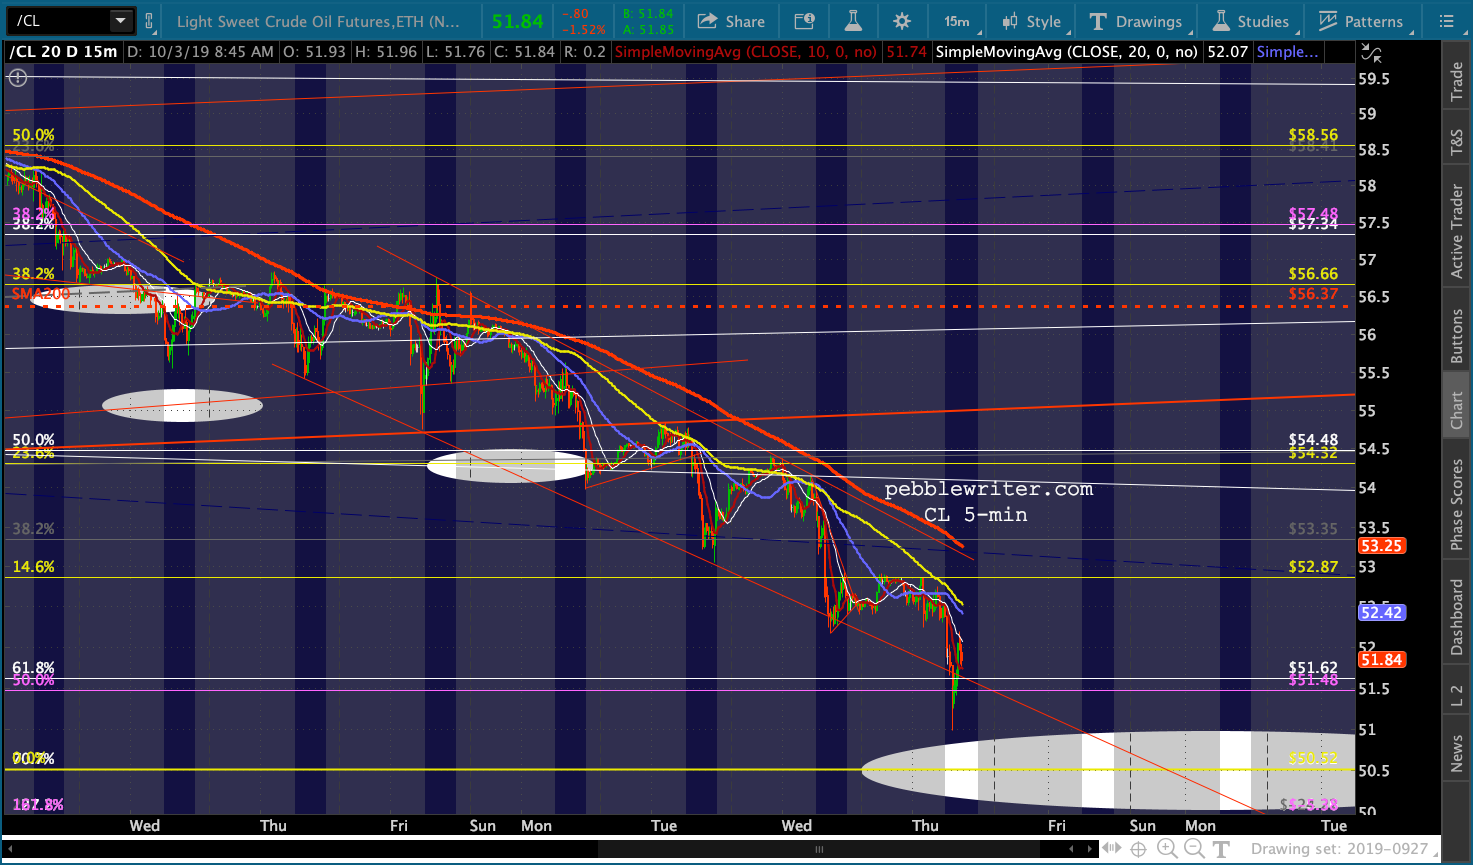Click the symbol link clip icon
Viewport: 1473px width, 865px height.
tap(149, 21)
